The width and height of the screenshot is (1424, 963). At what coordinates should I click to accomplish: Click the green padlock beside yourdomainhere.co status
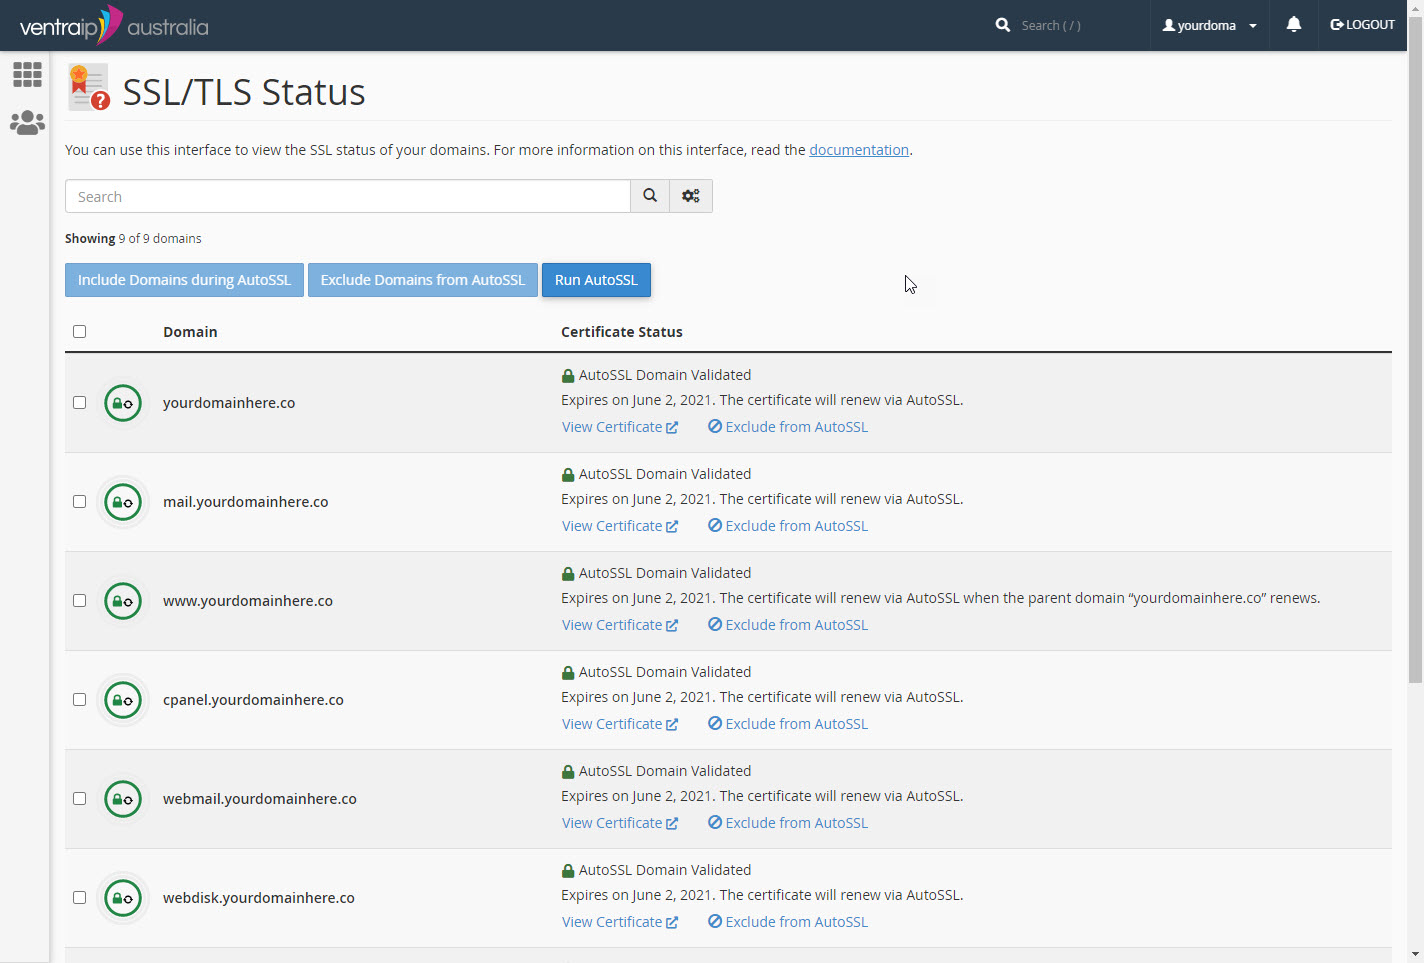coord(568,376)
